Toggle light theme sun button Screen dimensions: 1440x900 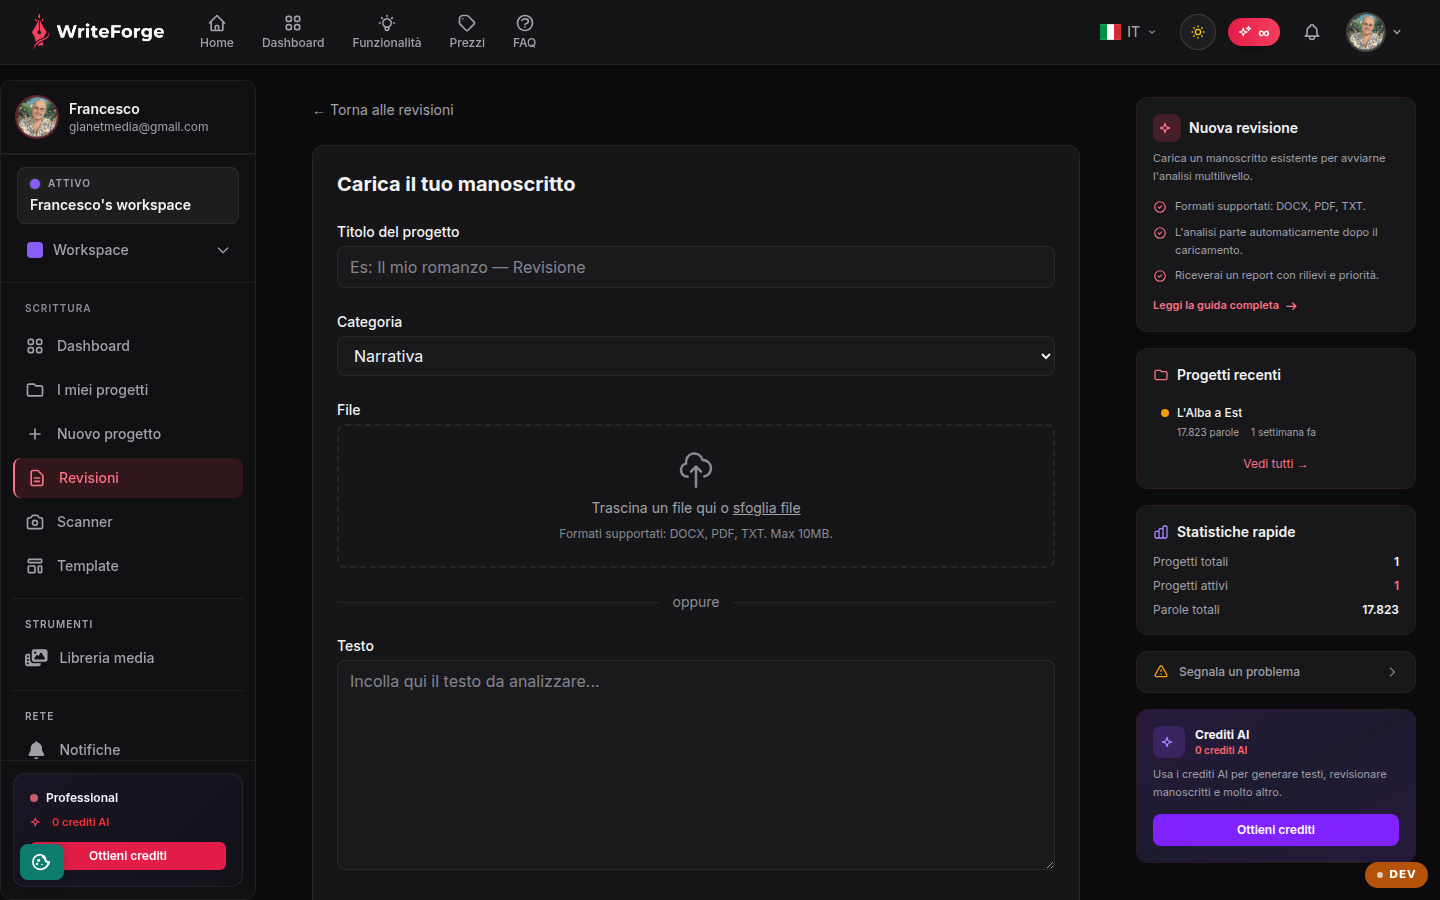[1198, 32]
